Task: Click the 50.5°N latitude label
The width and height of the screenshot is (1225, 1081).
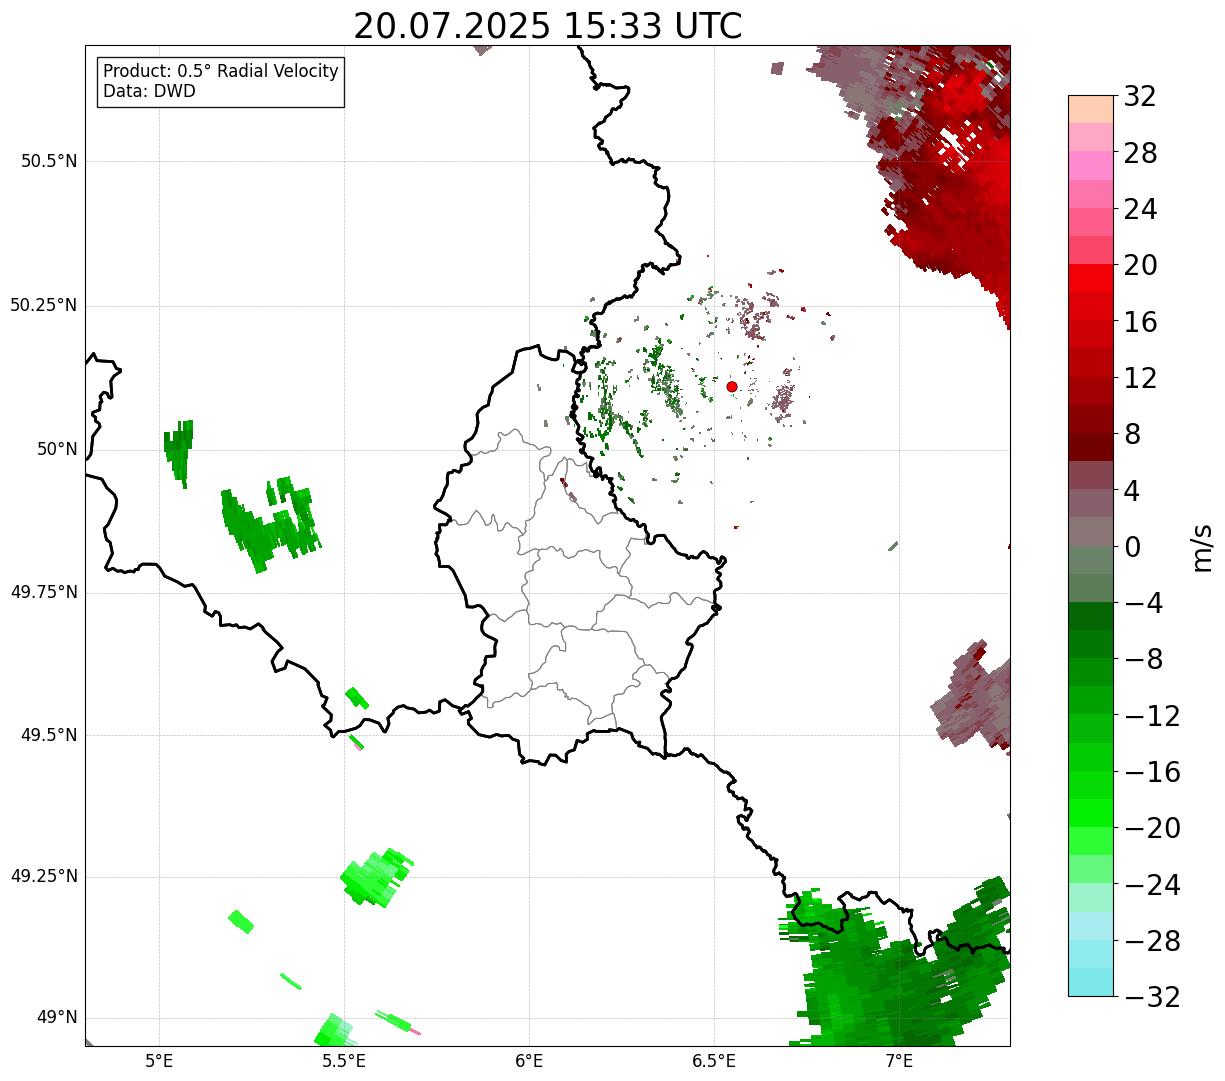Action: coord(49,161)
